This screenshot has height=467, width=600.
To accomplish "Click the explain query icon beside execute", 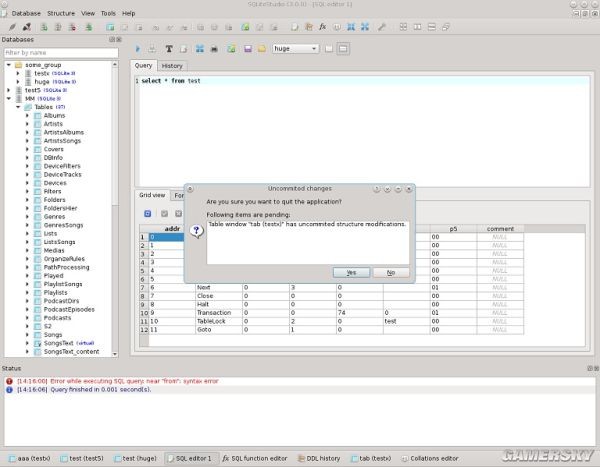I will pos(152,49).
